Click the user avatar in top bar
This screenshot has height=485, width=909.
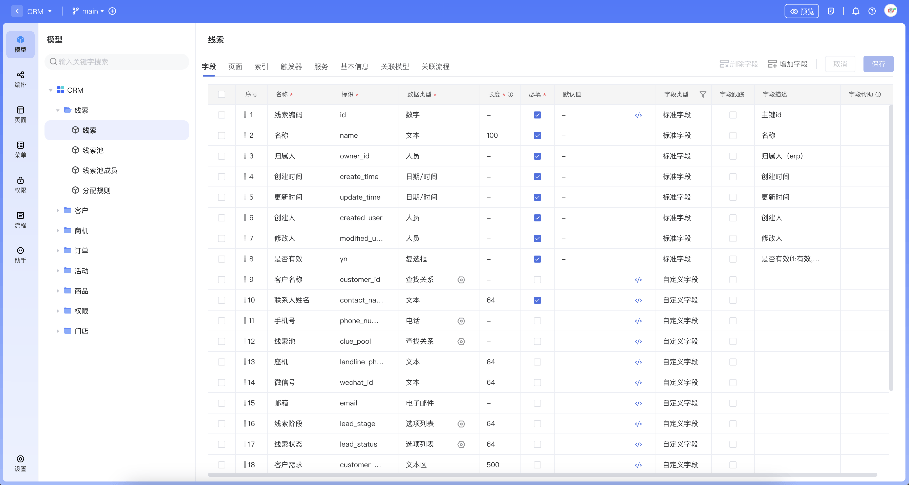(890, 11)
